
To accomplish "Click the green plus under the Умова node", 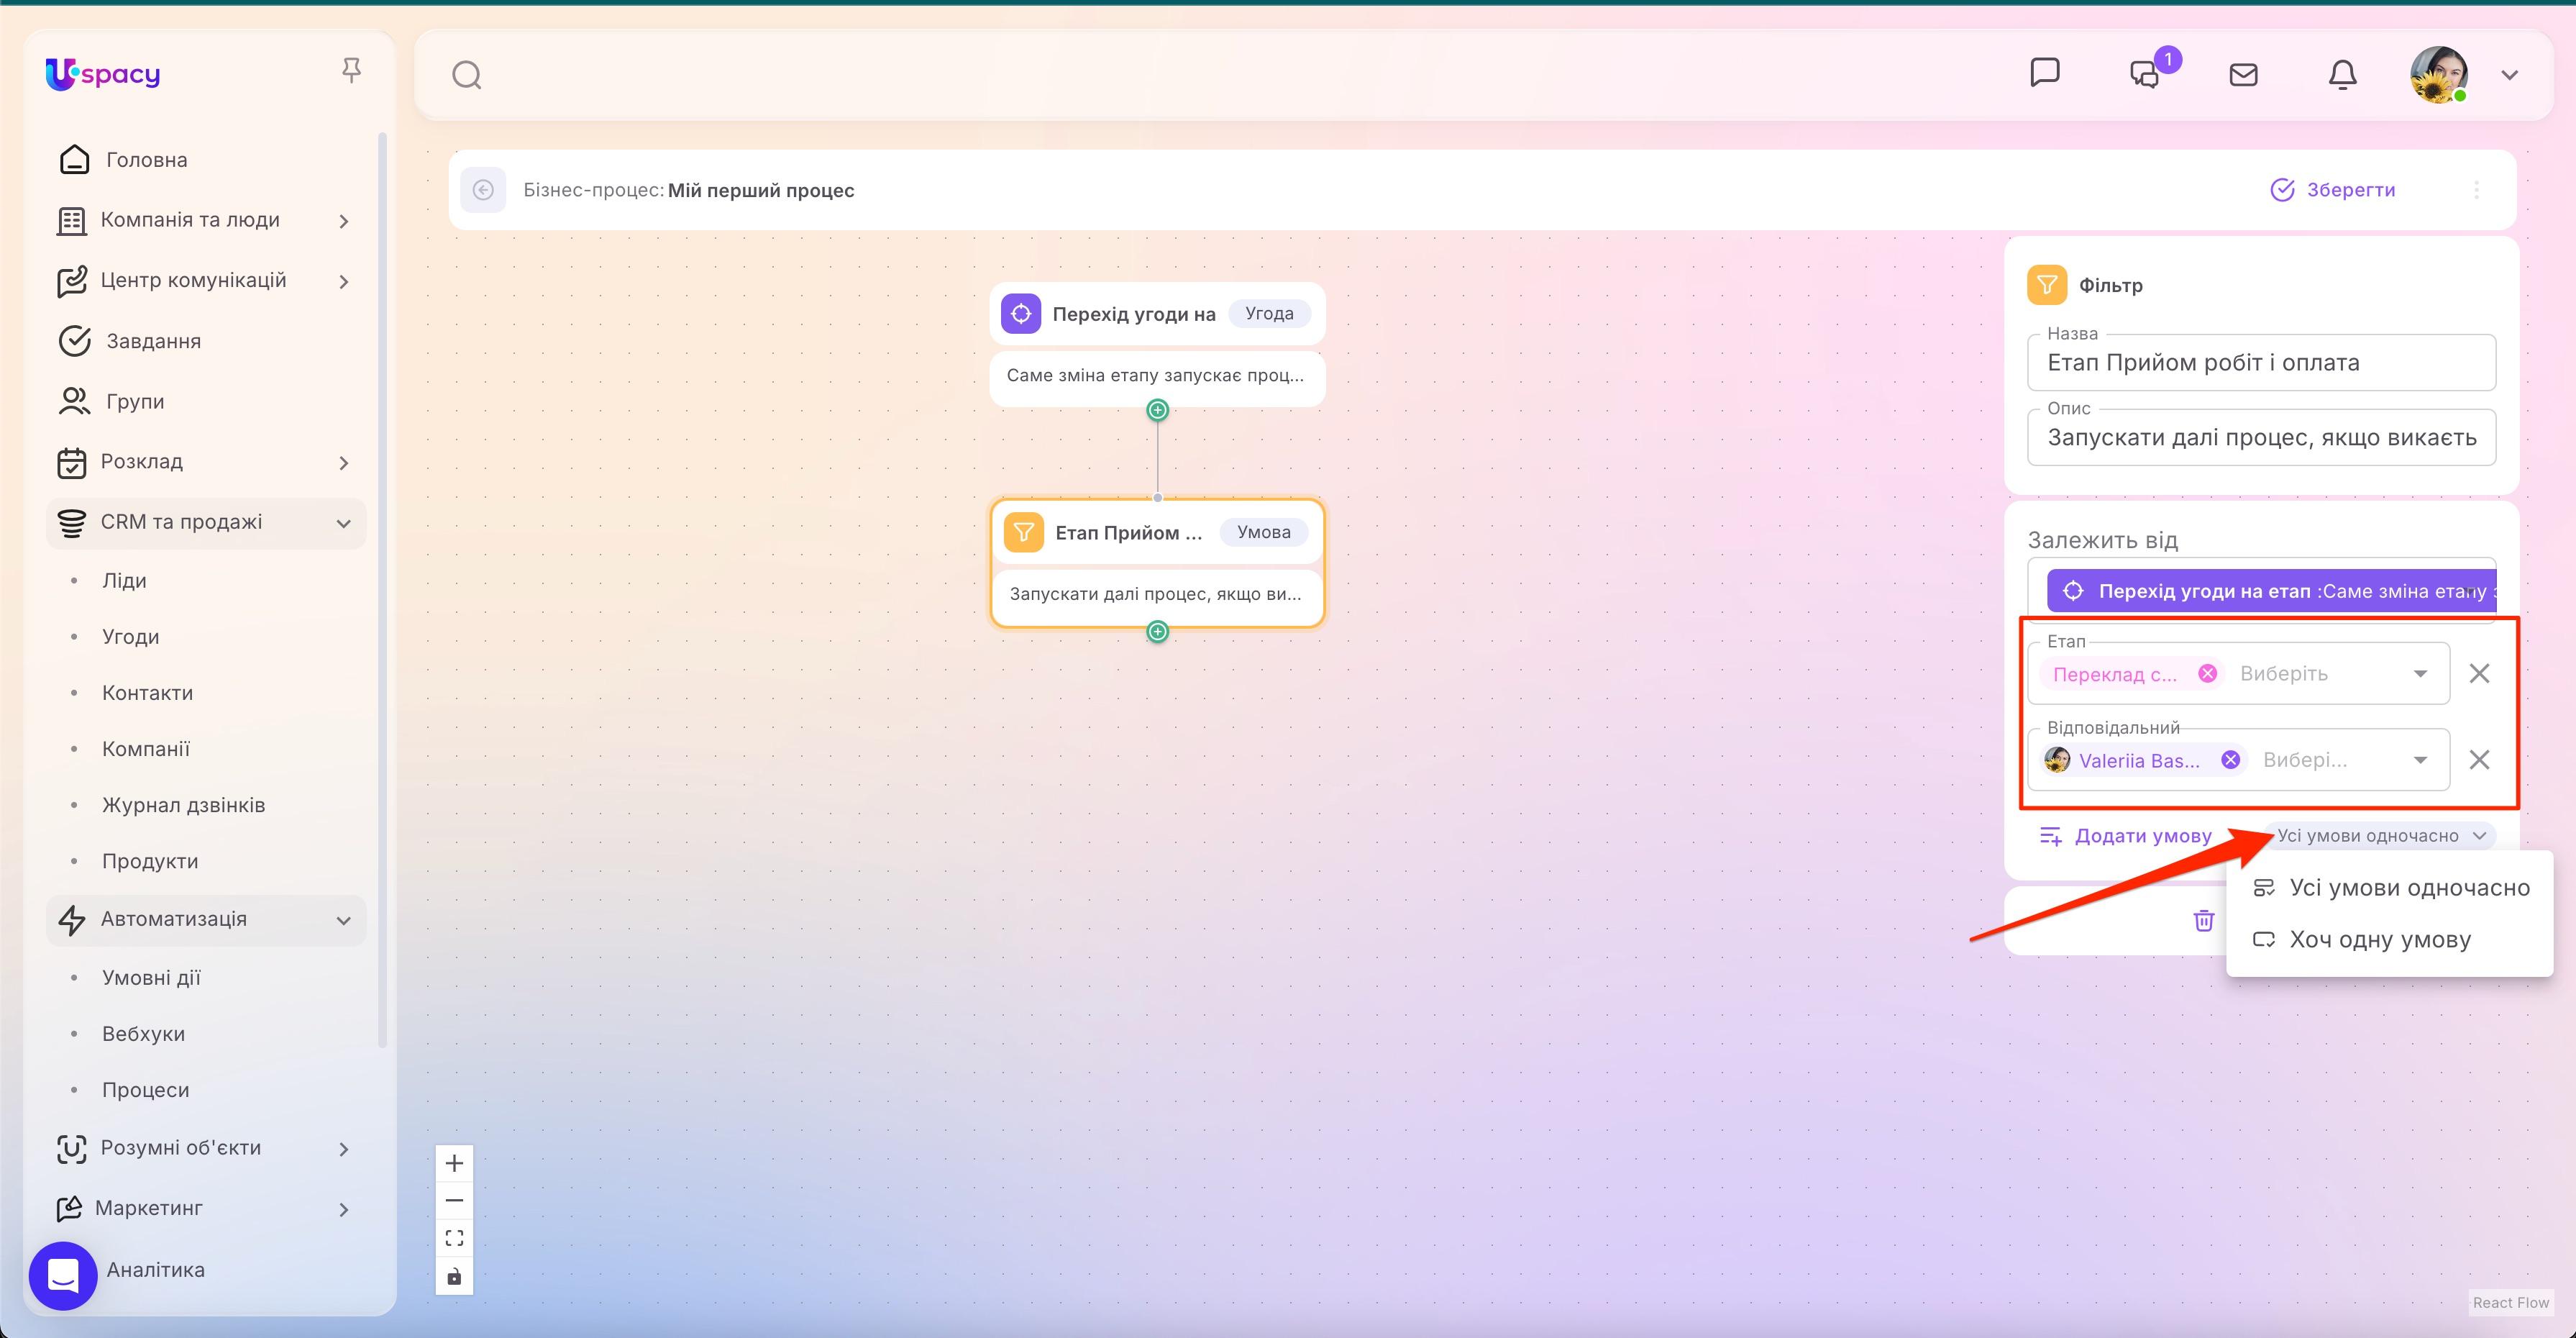I will [1157, 631].
